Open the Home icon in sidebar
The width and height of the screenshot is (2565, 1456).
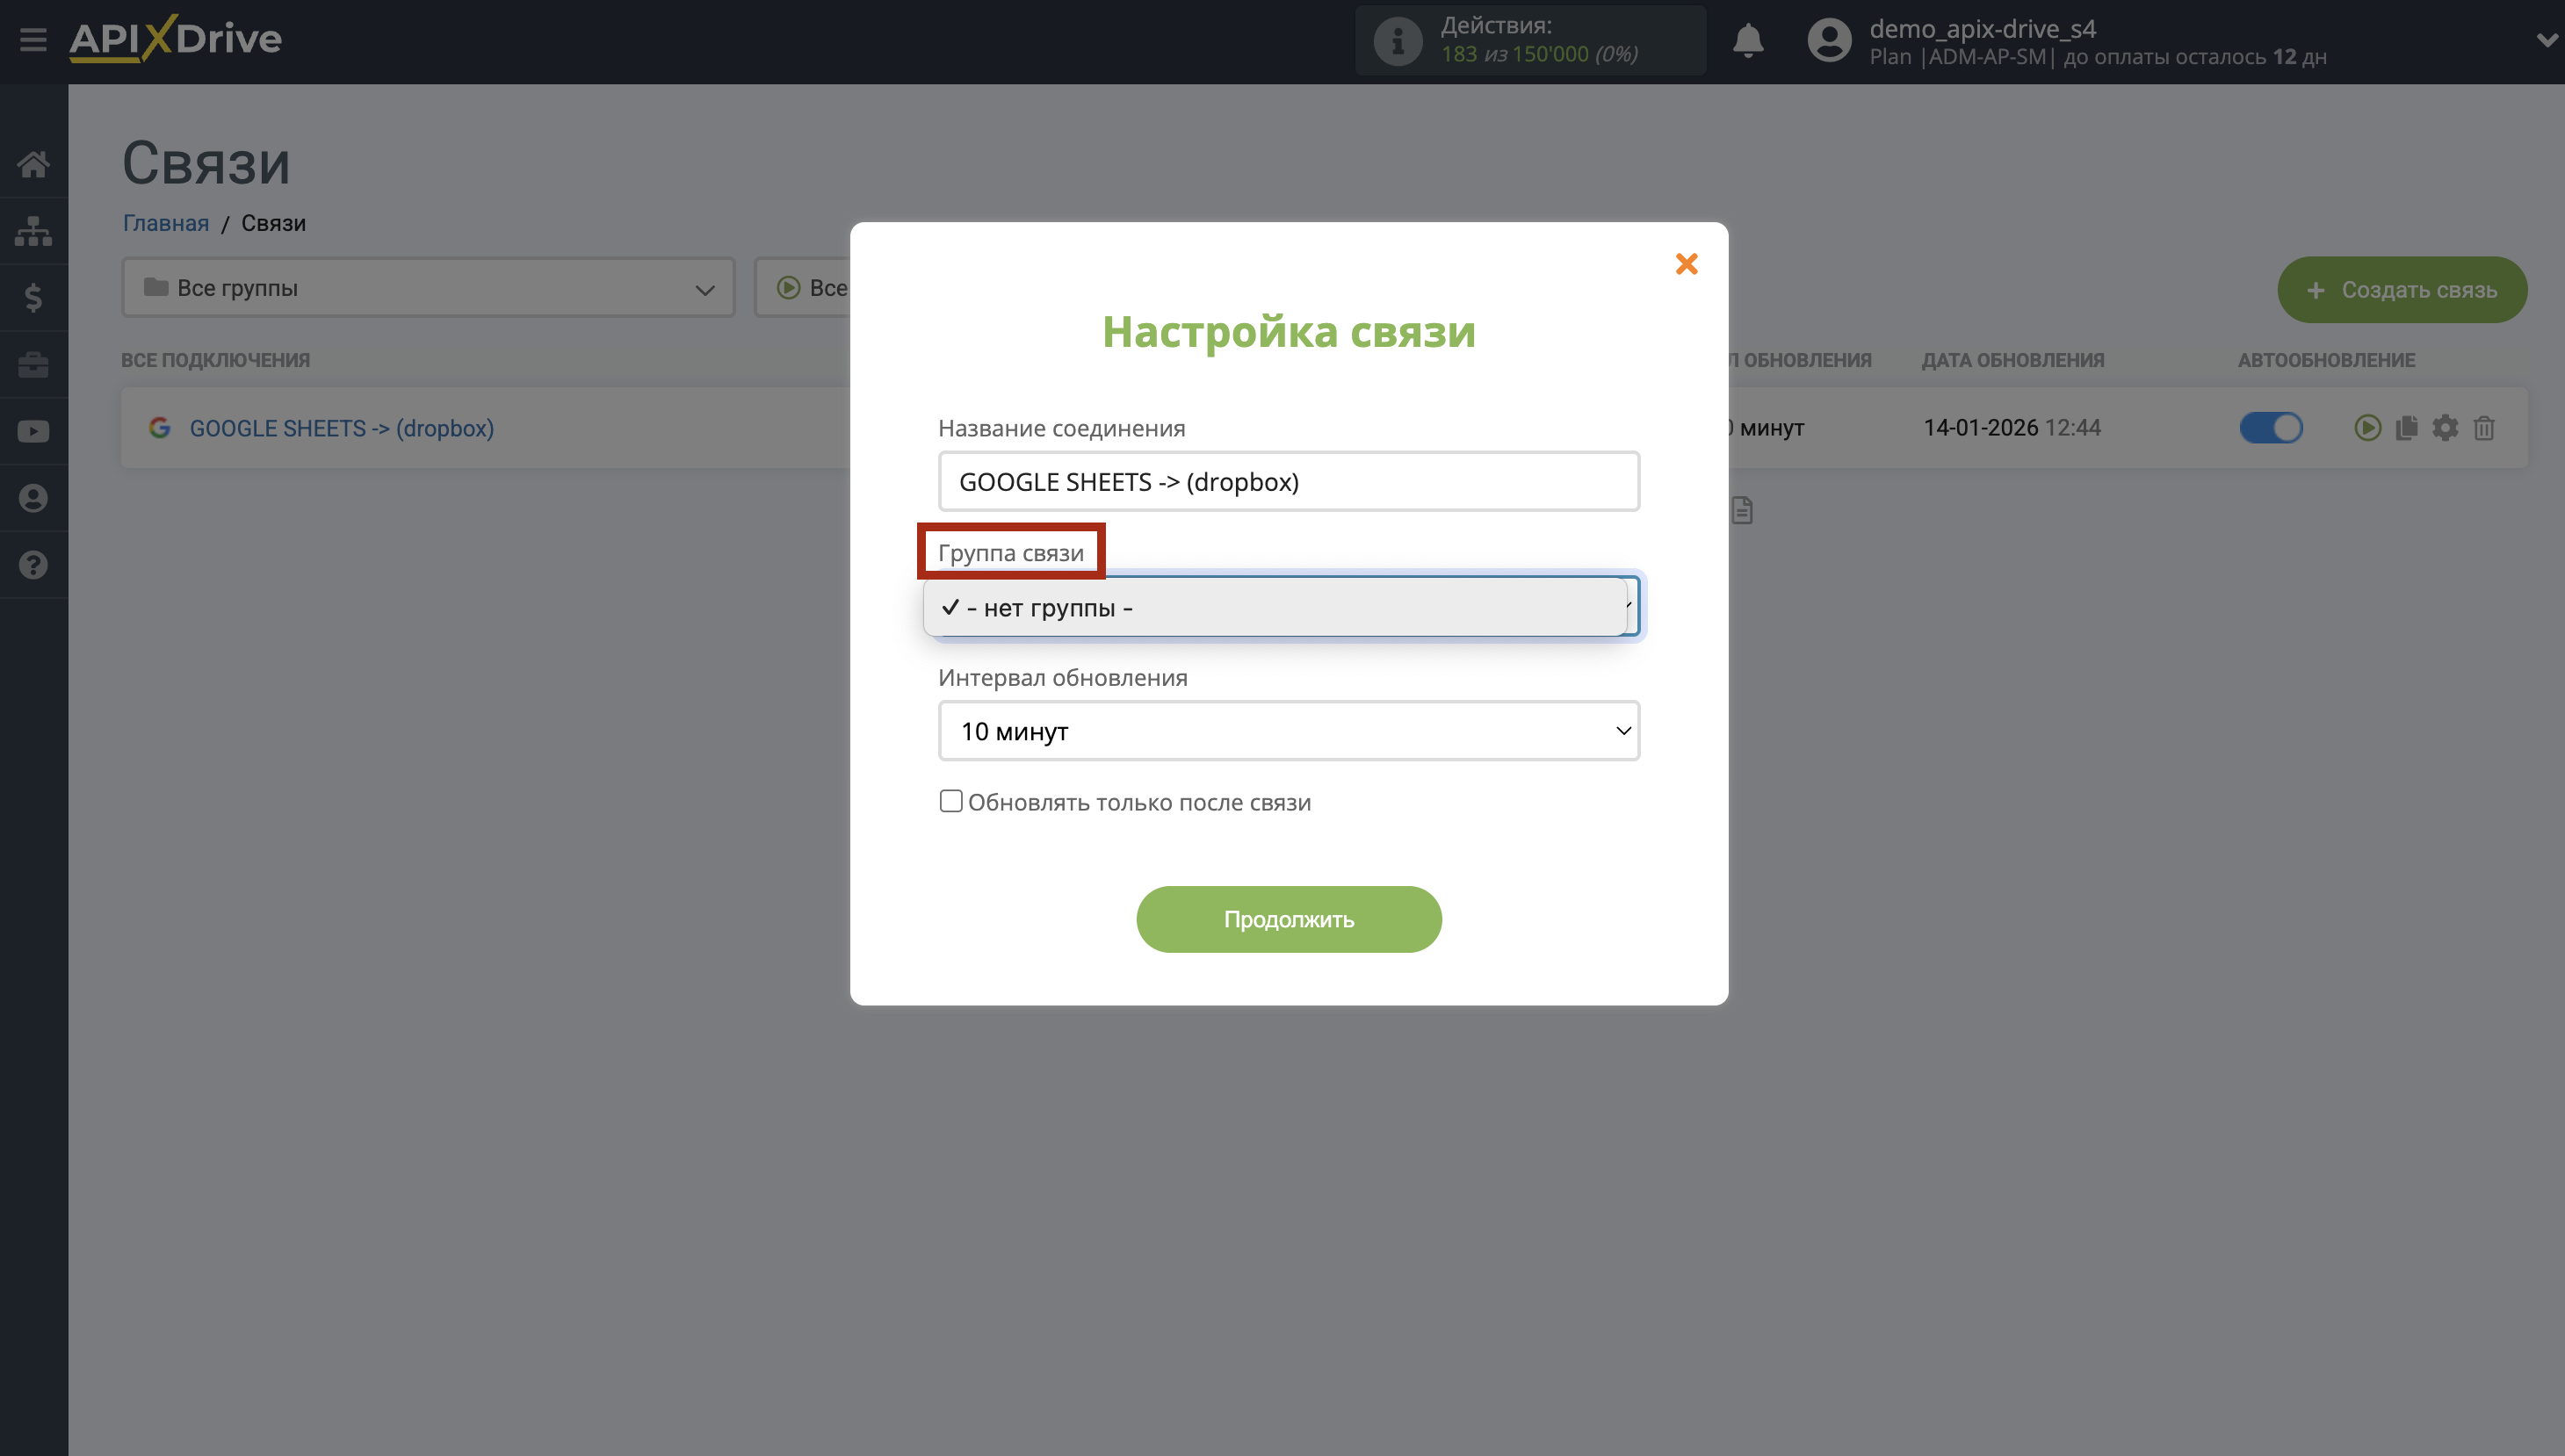click(33, 163)
